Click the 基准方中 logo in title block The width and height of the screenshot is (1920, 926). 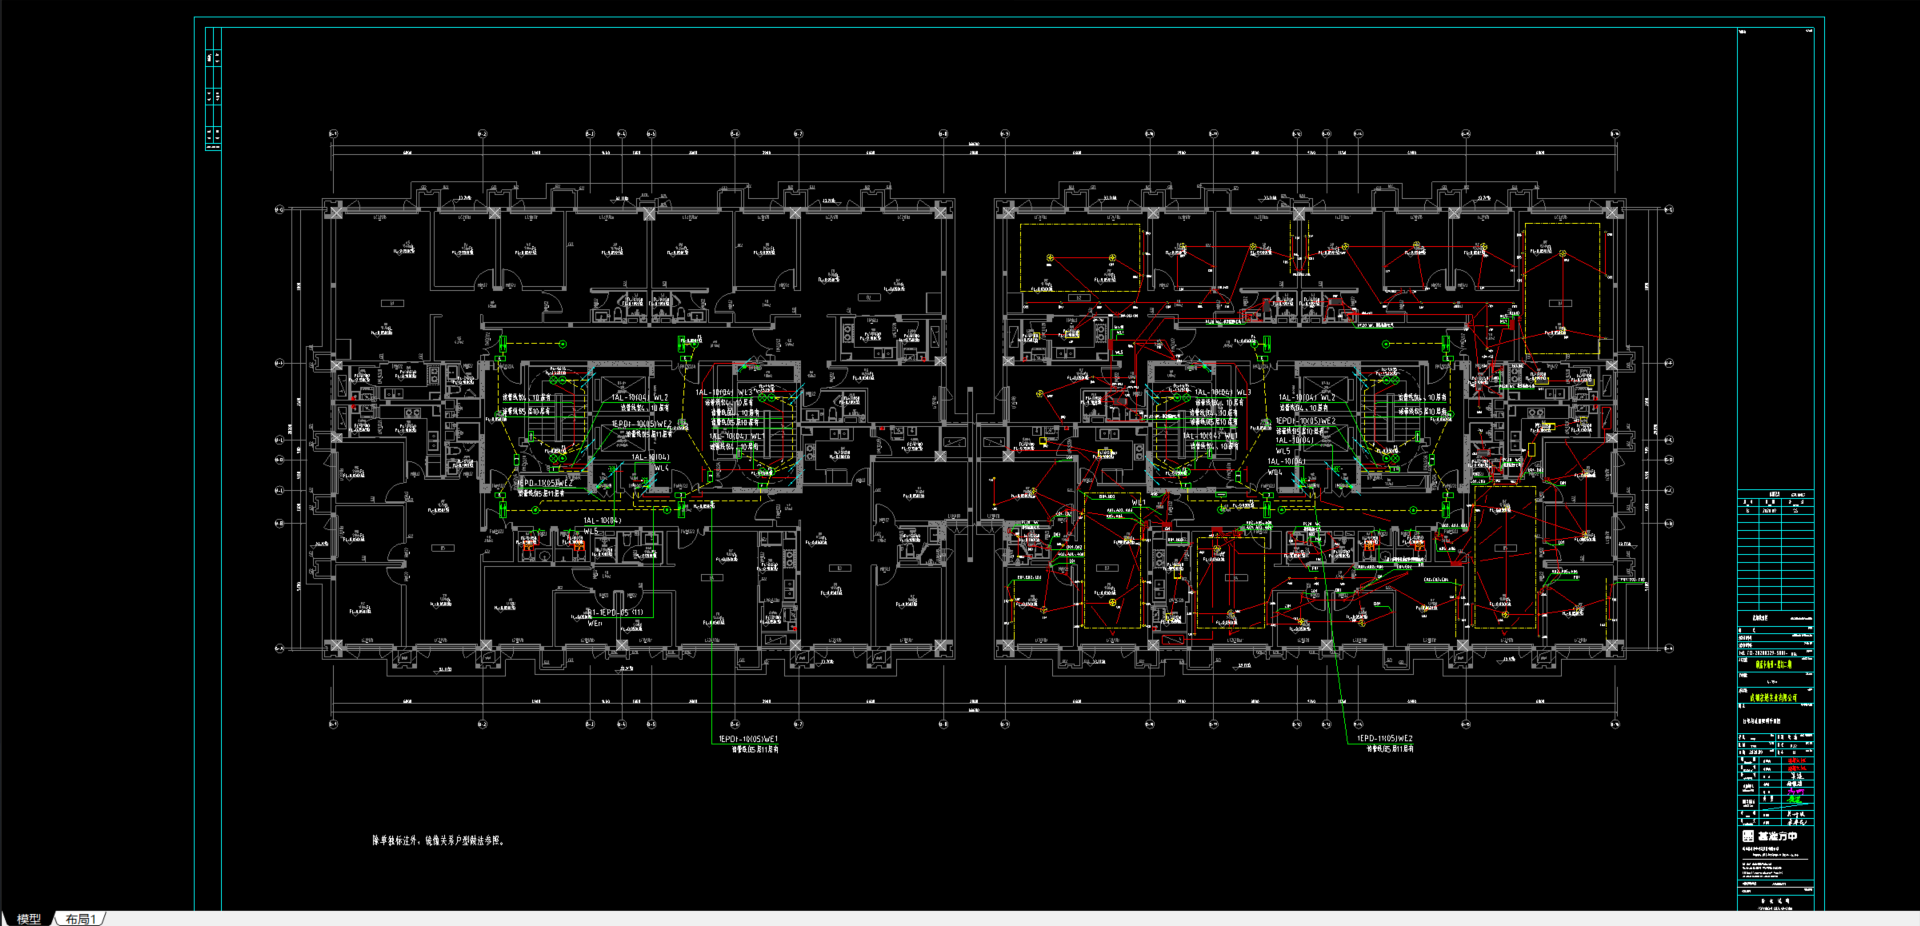[x=1770, y=836]
